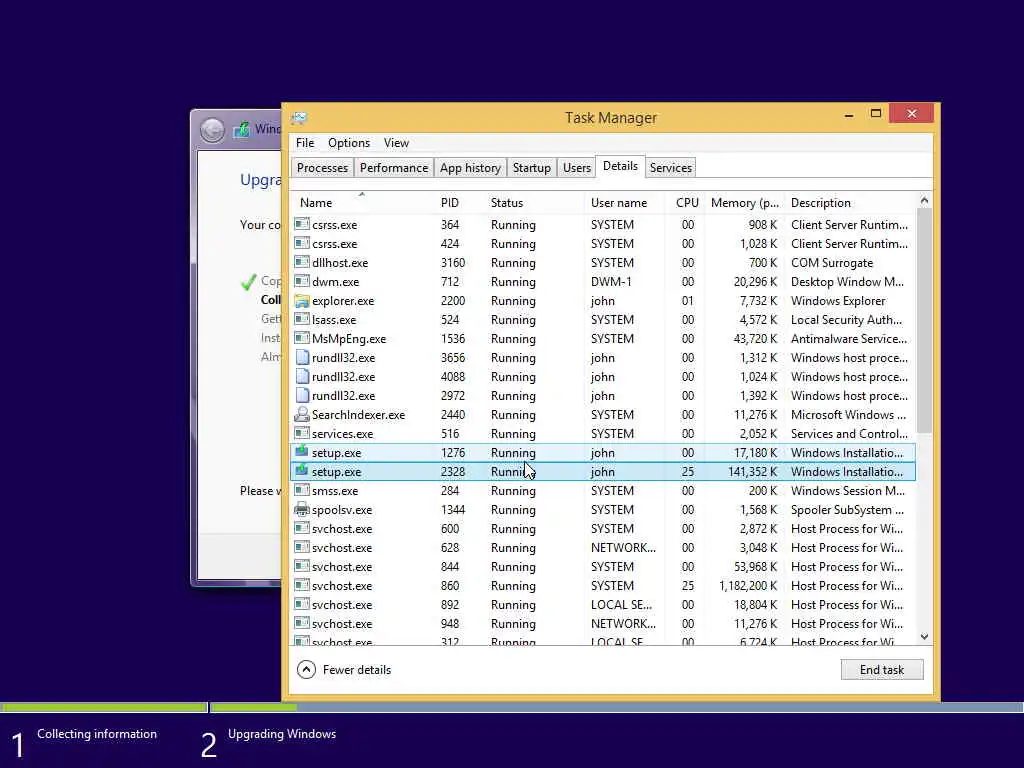Click the DWM-1 user name cell
The width and height of the screenshot is (1024, 768).
pyautogui.click(x=611, y=282)
